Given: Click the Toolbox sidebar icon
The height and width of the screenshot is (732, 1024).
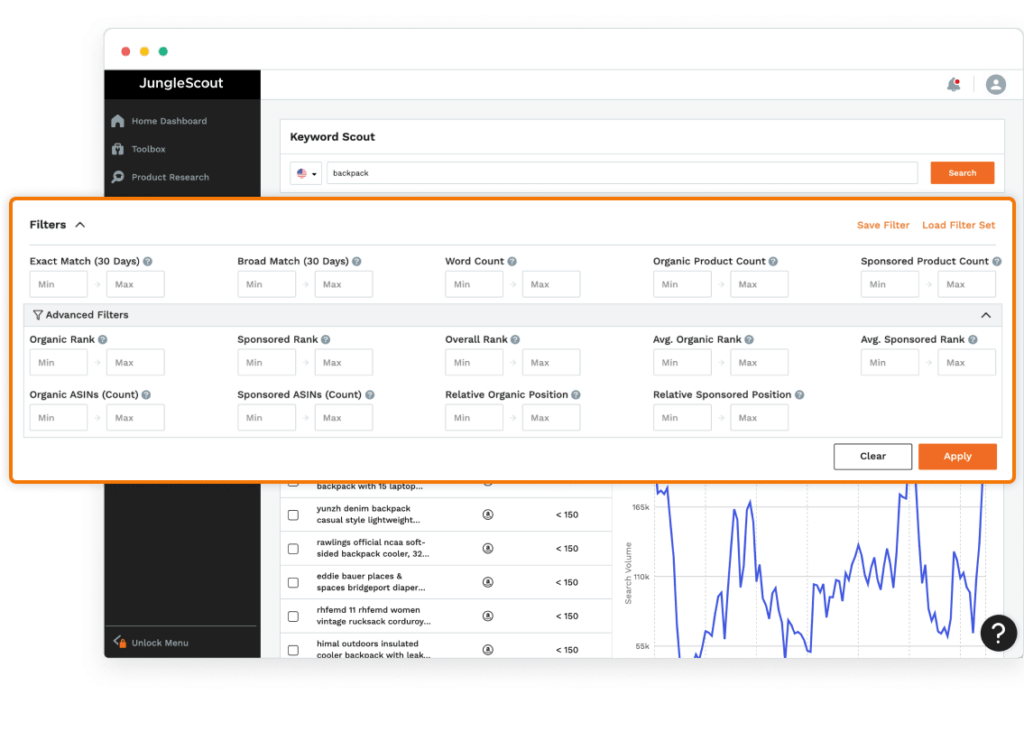Looking at the screenshot, I should (118, 149).
